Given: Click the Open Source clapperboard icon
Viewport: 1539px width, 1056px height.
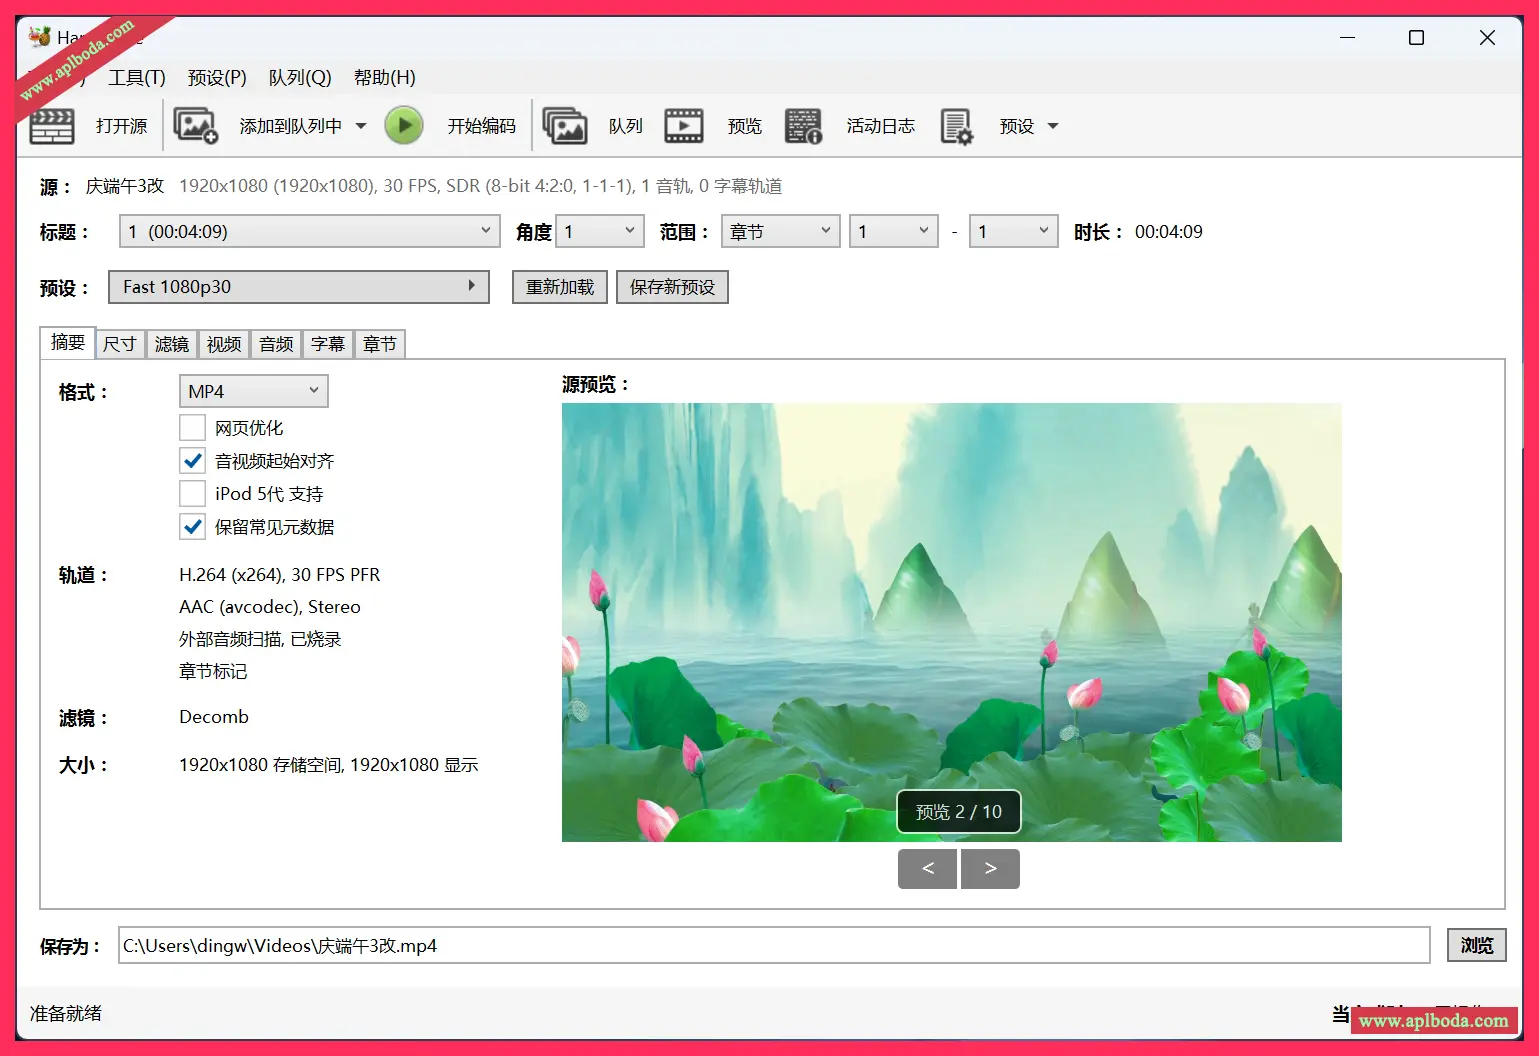Looking at the screenshot, I should pyautogui.click(x=52, y=127).
